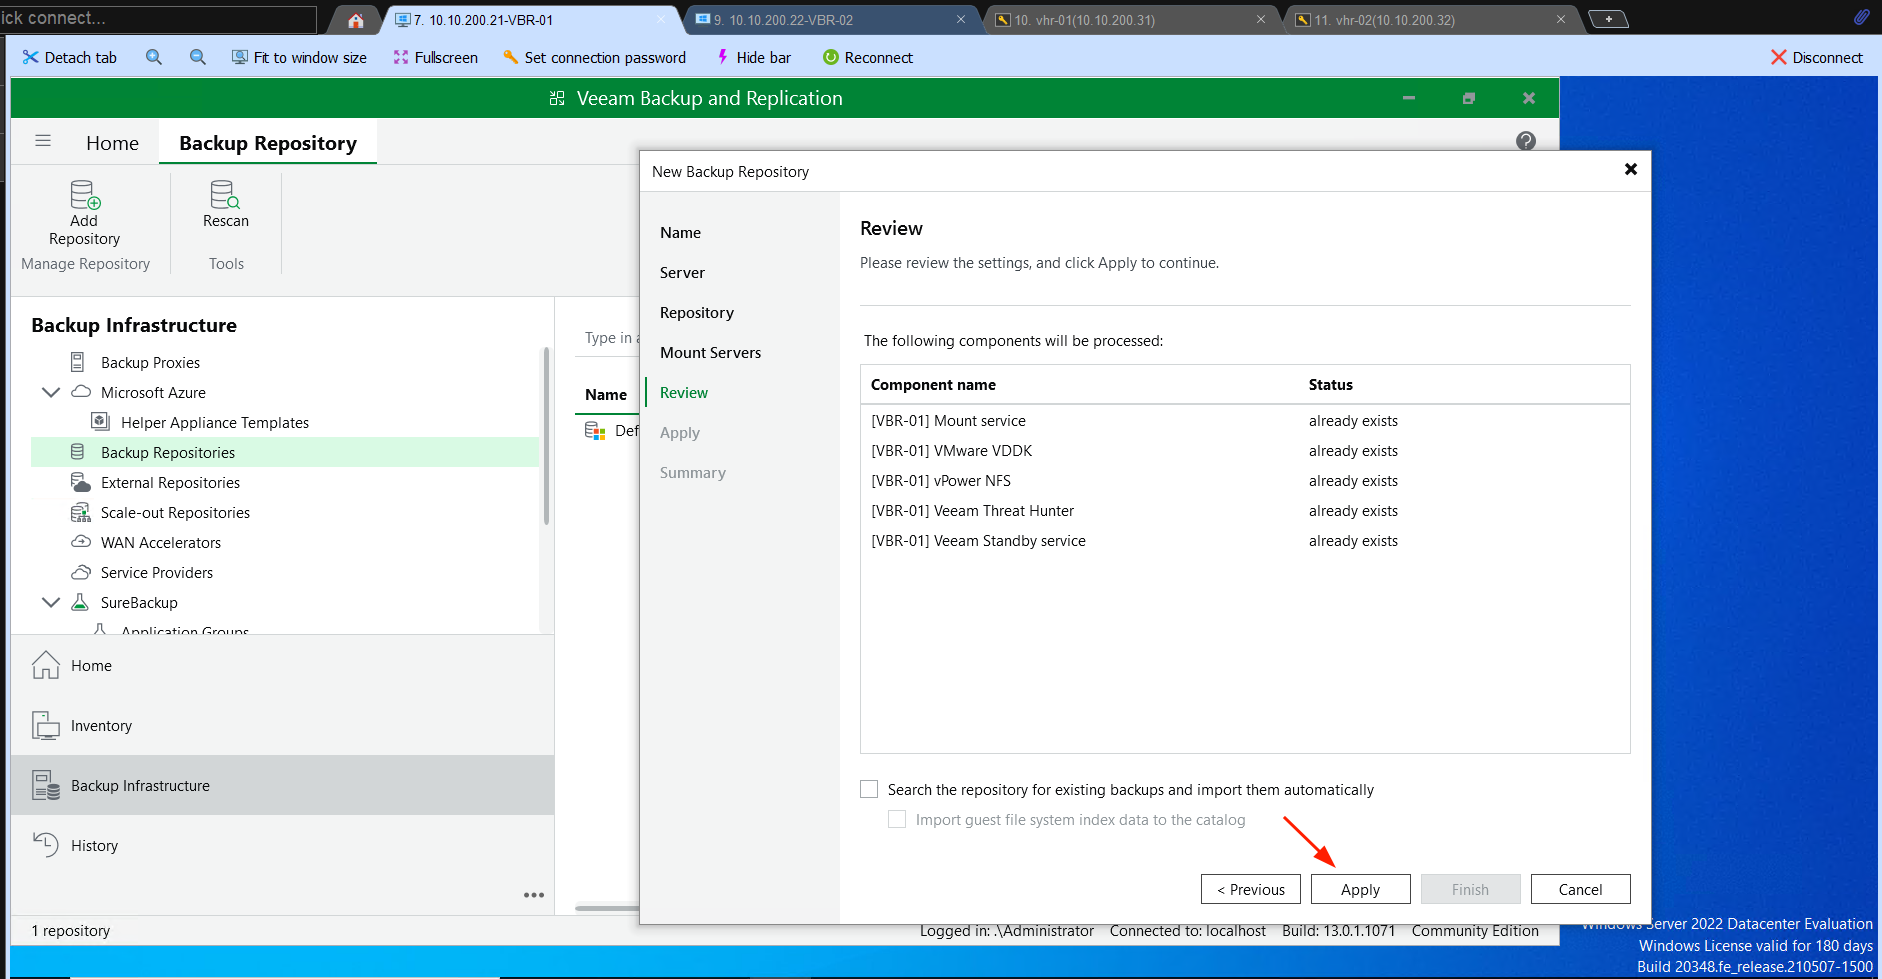1882x979 pixels.
Task: Click the Previous button
Action: [1251, 889]
